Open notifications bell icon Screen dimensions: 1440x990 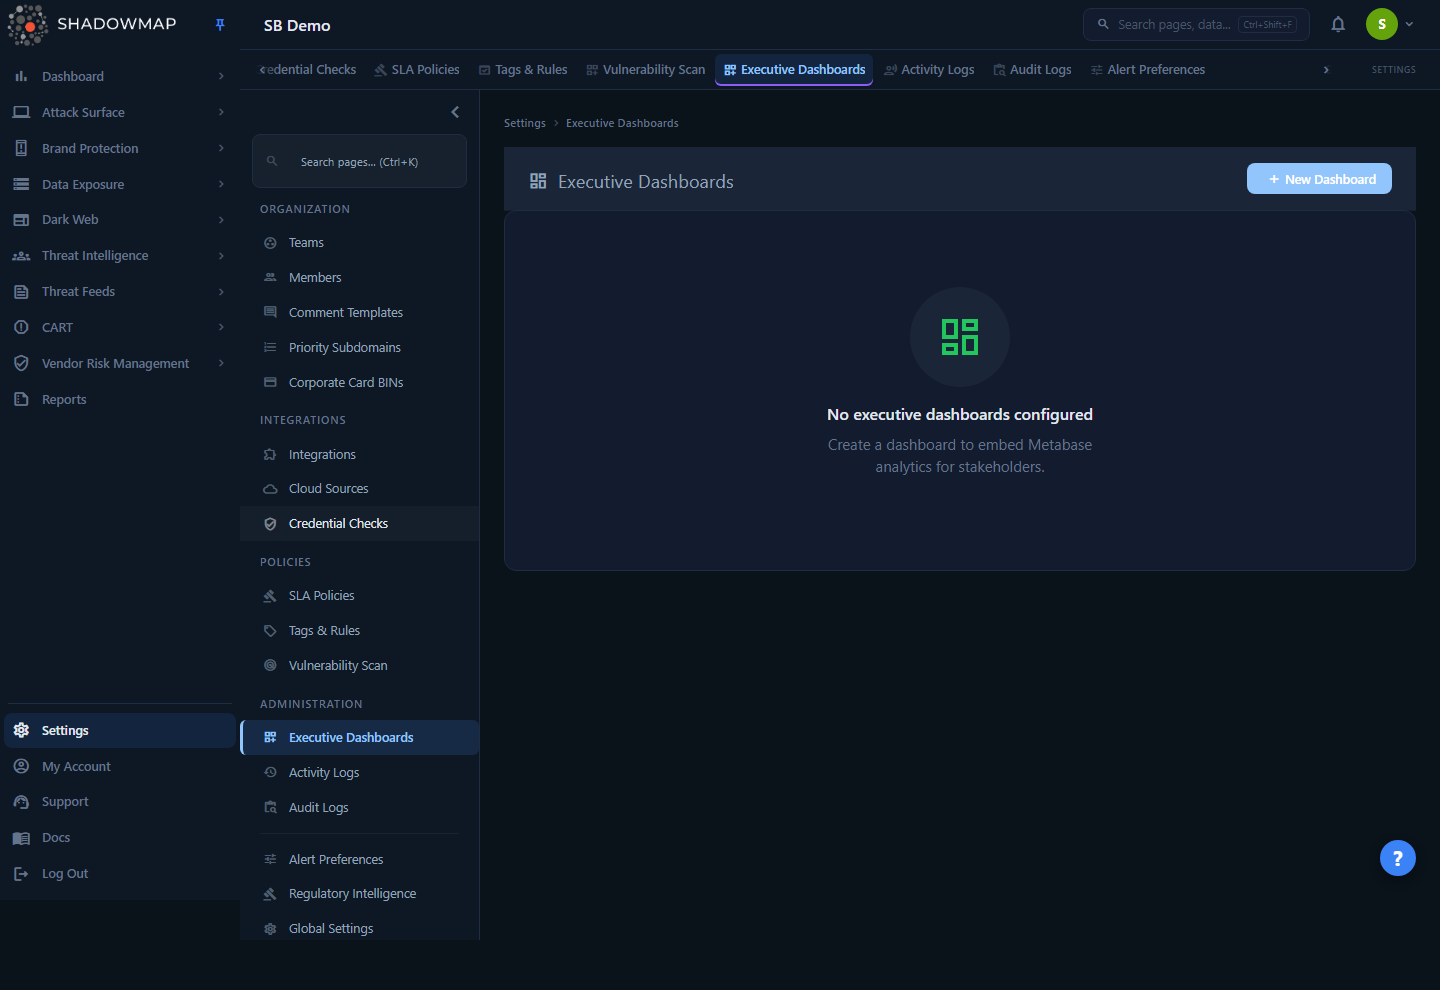1338,24
